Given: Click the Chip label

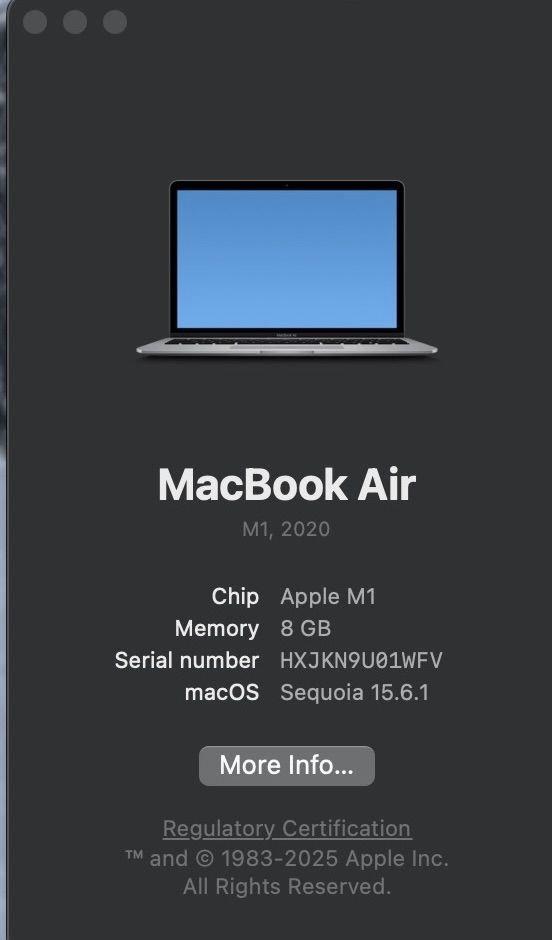Looking at the screenshot, I should point(235,597).
